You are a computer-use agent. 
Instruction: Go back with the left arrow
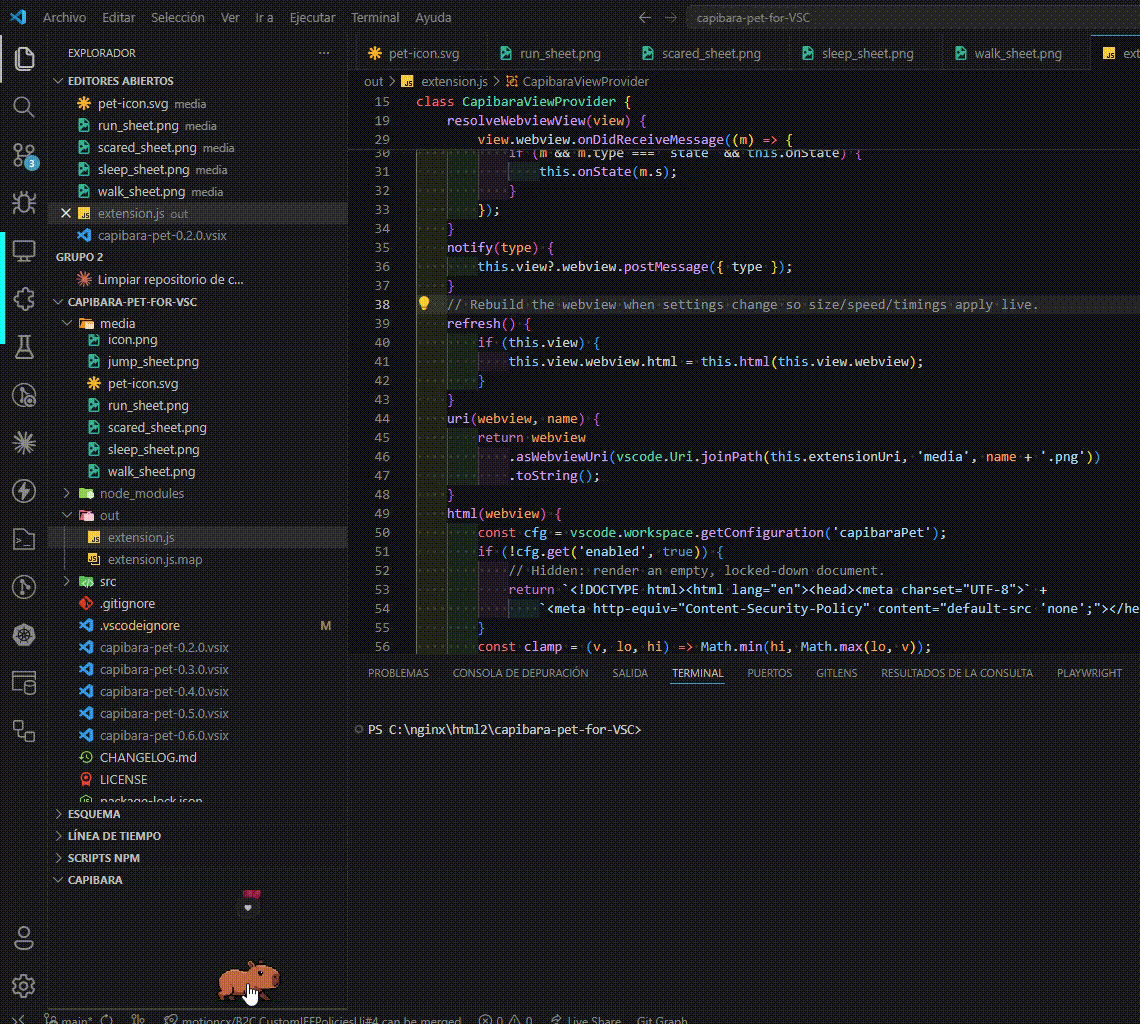pyautogui.click(x=644, y=17)
